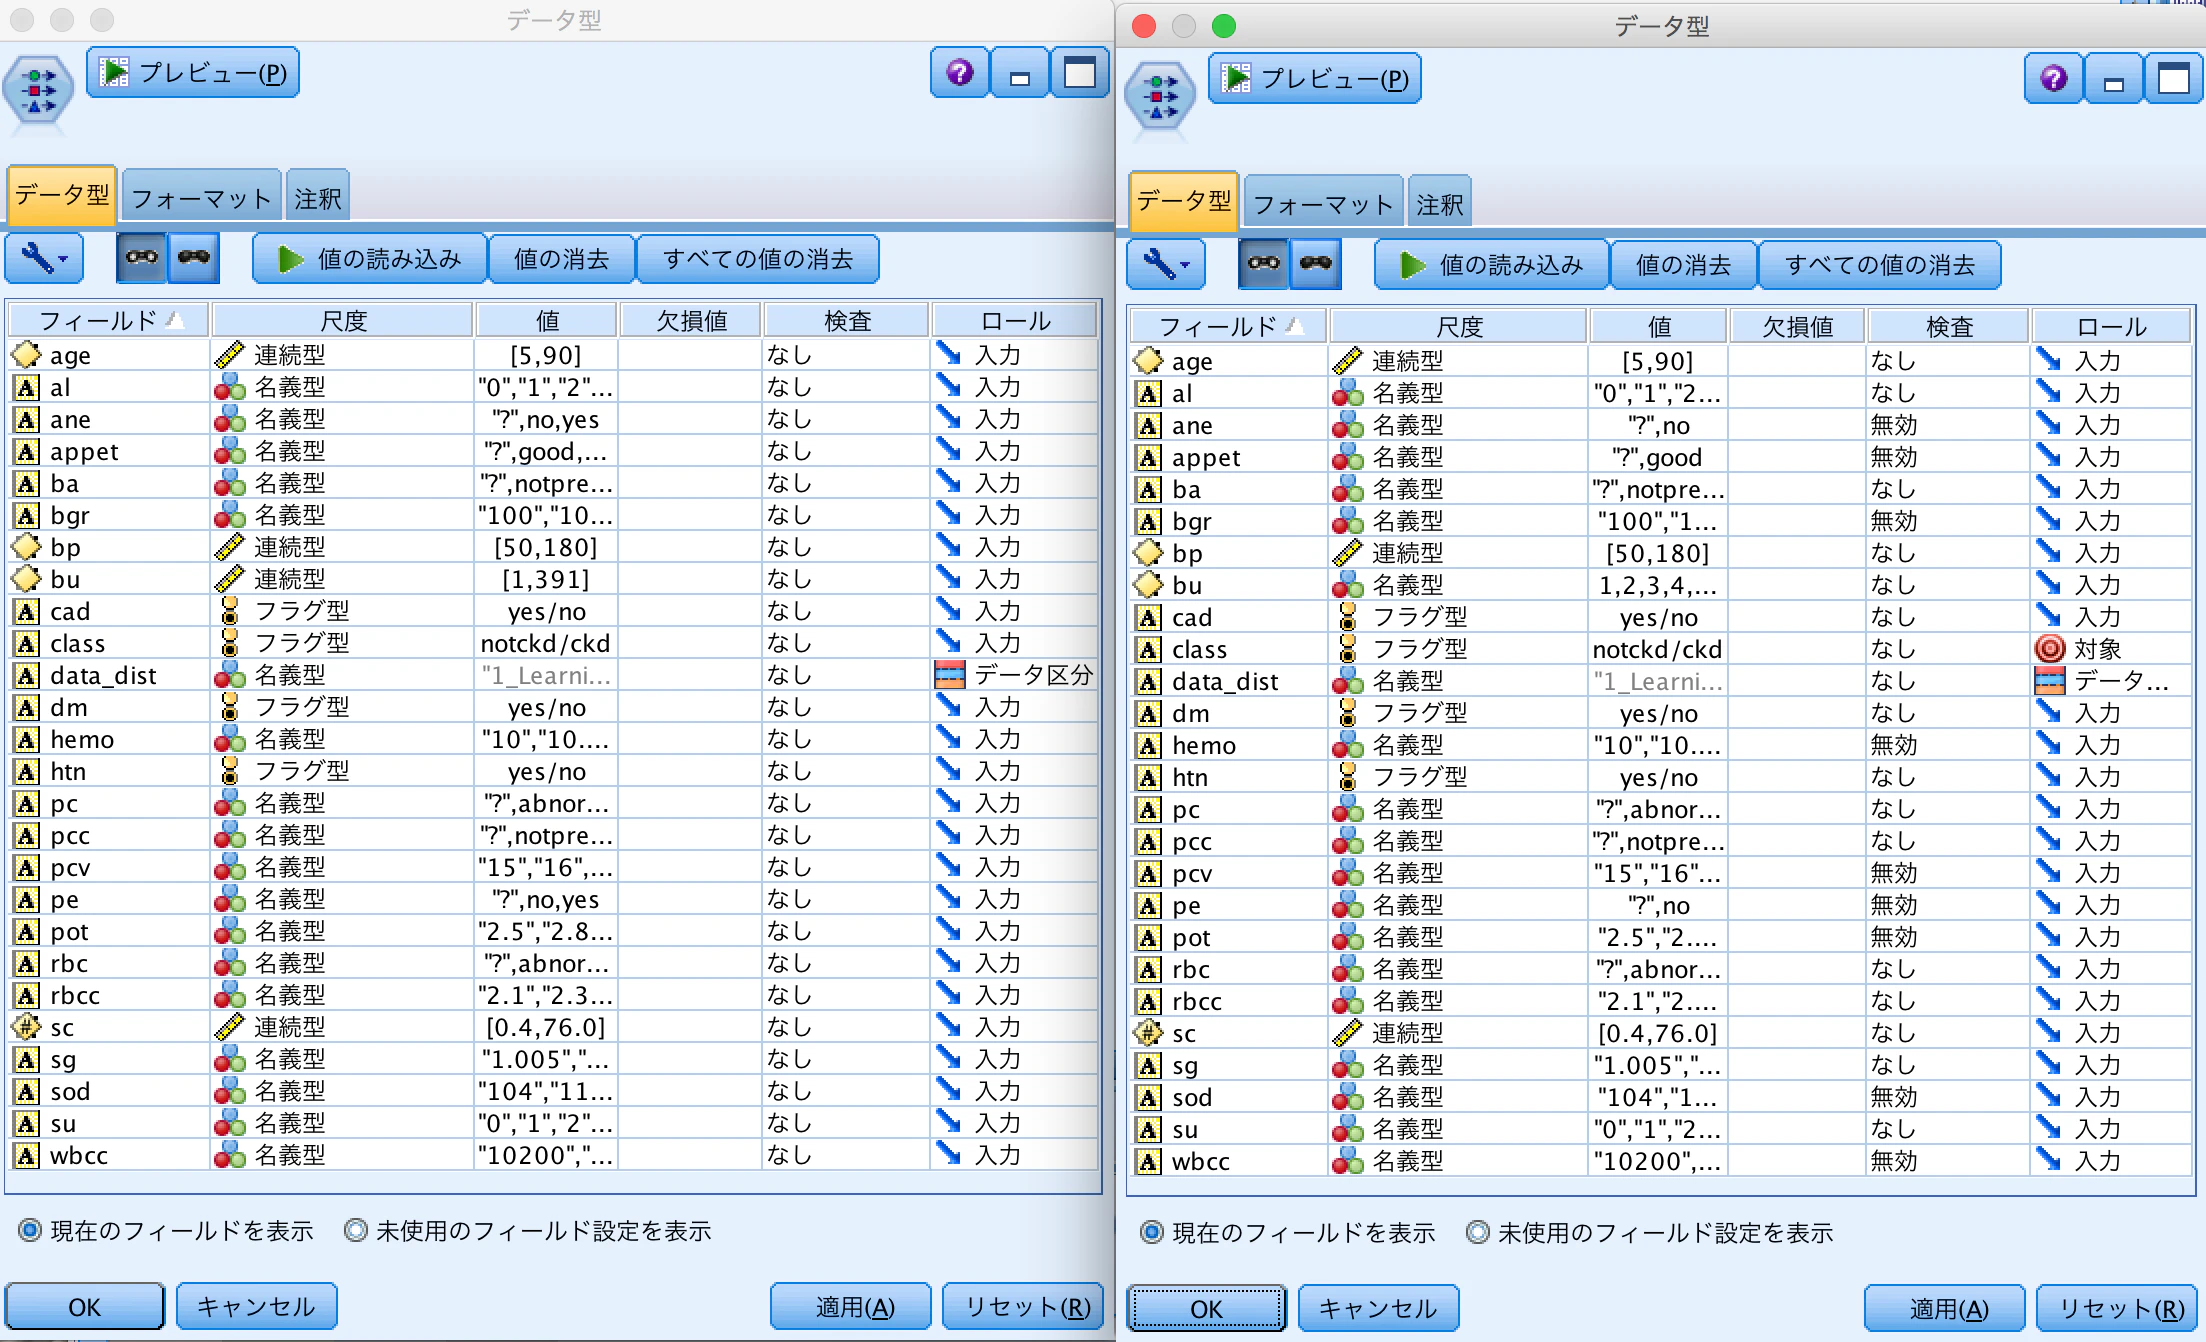Viewport: 2206px width, 1342px height.
Task: Click flag icon in htn row, right window
Action: tap(1348, 777)
